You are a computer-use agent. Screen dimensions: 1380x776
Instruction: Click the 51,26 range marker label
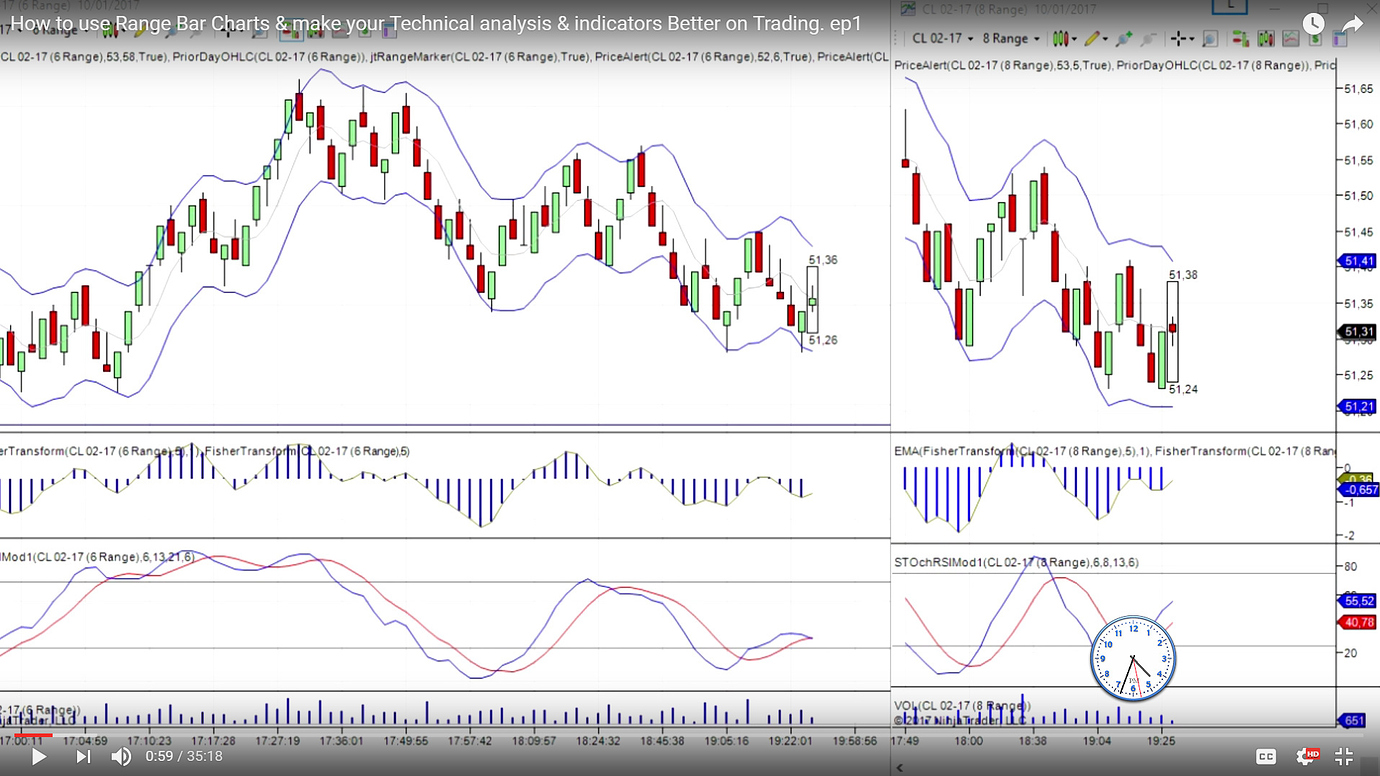point(823,340)
